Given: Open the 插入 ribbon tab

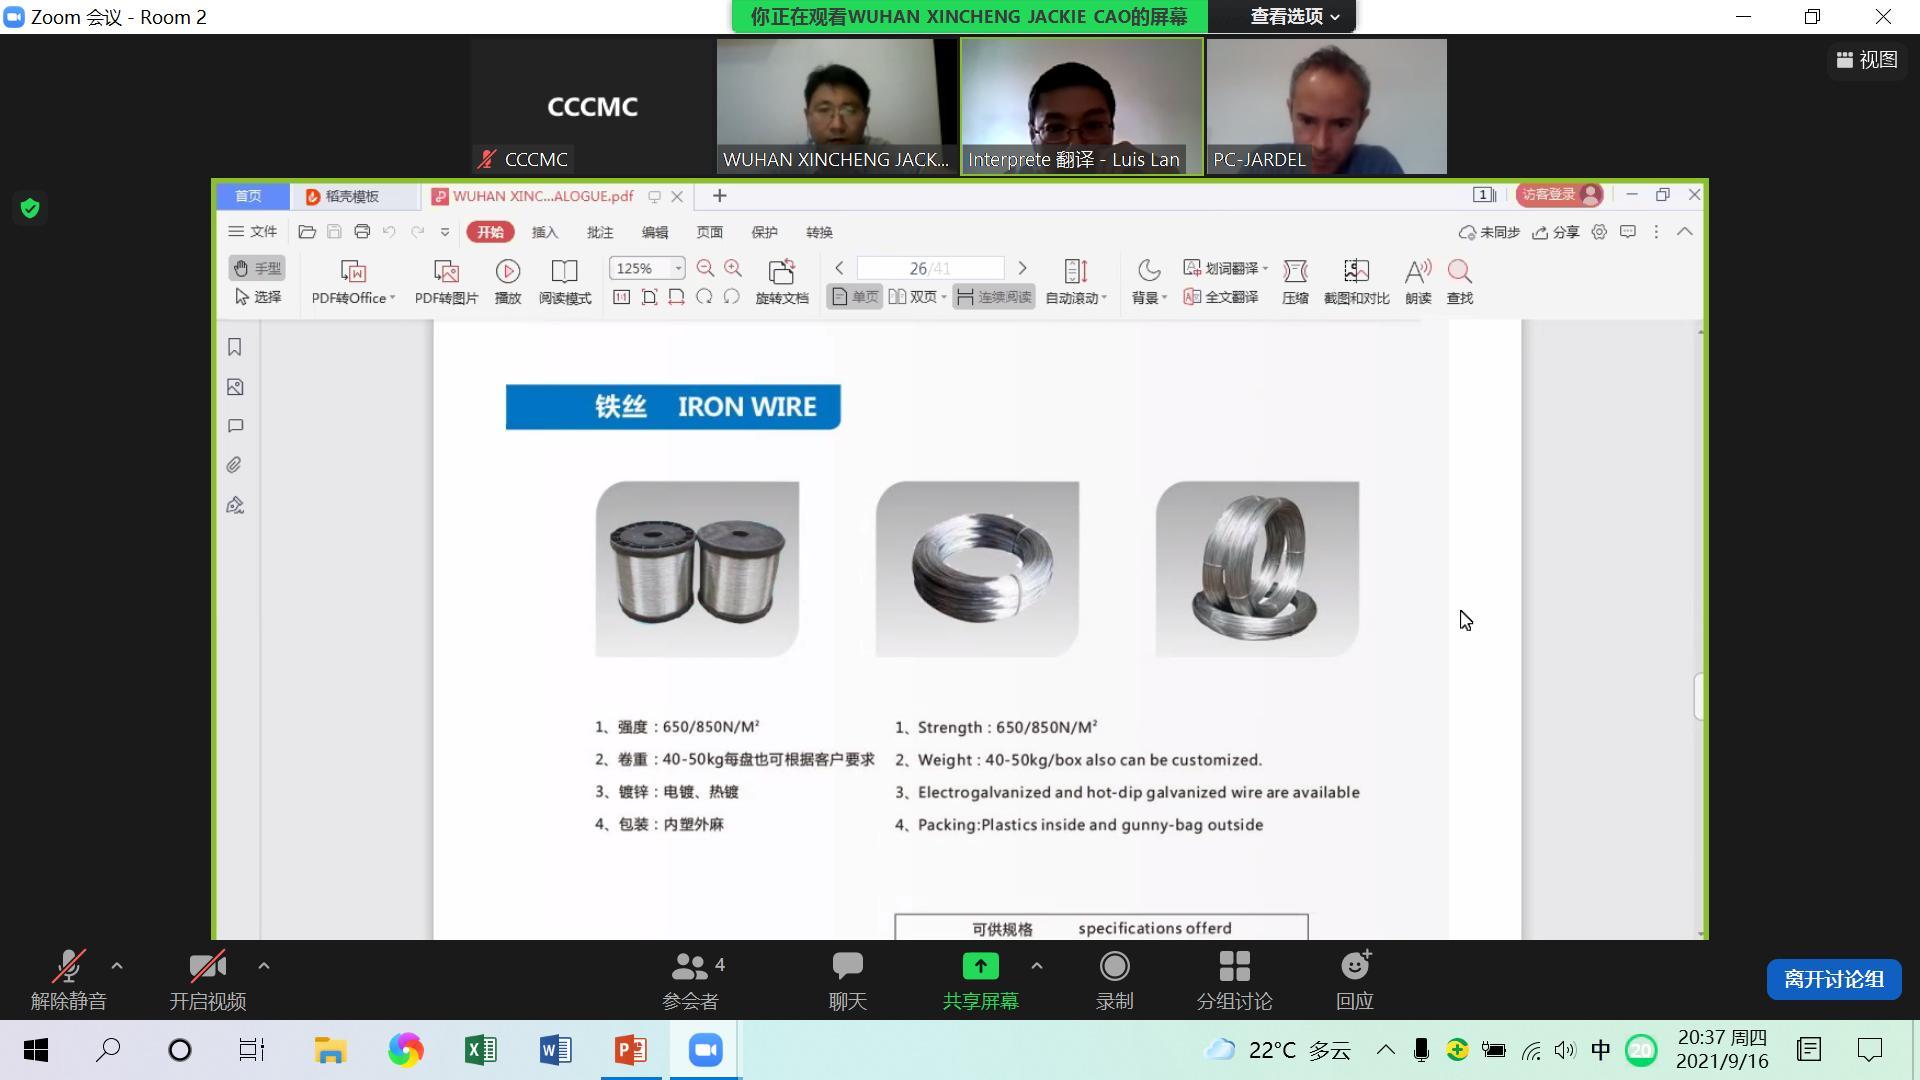Looking at the screenshot, I should [x=545, y=232].
